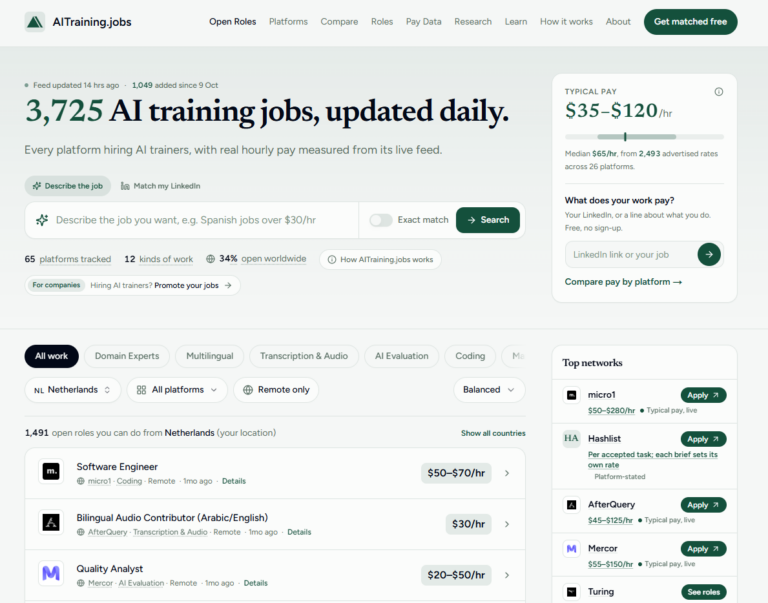
Task: Click the Search button
Action: pyautogui.click(x=488, y=220)
